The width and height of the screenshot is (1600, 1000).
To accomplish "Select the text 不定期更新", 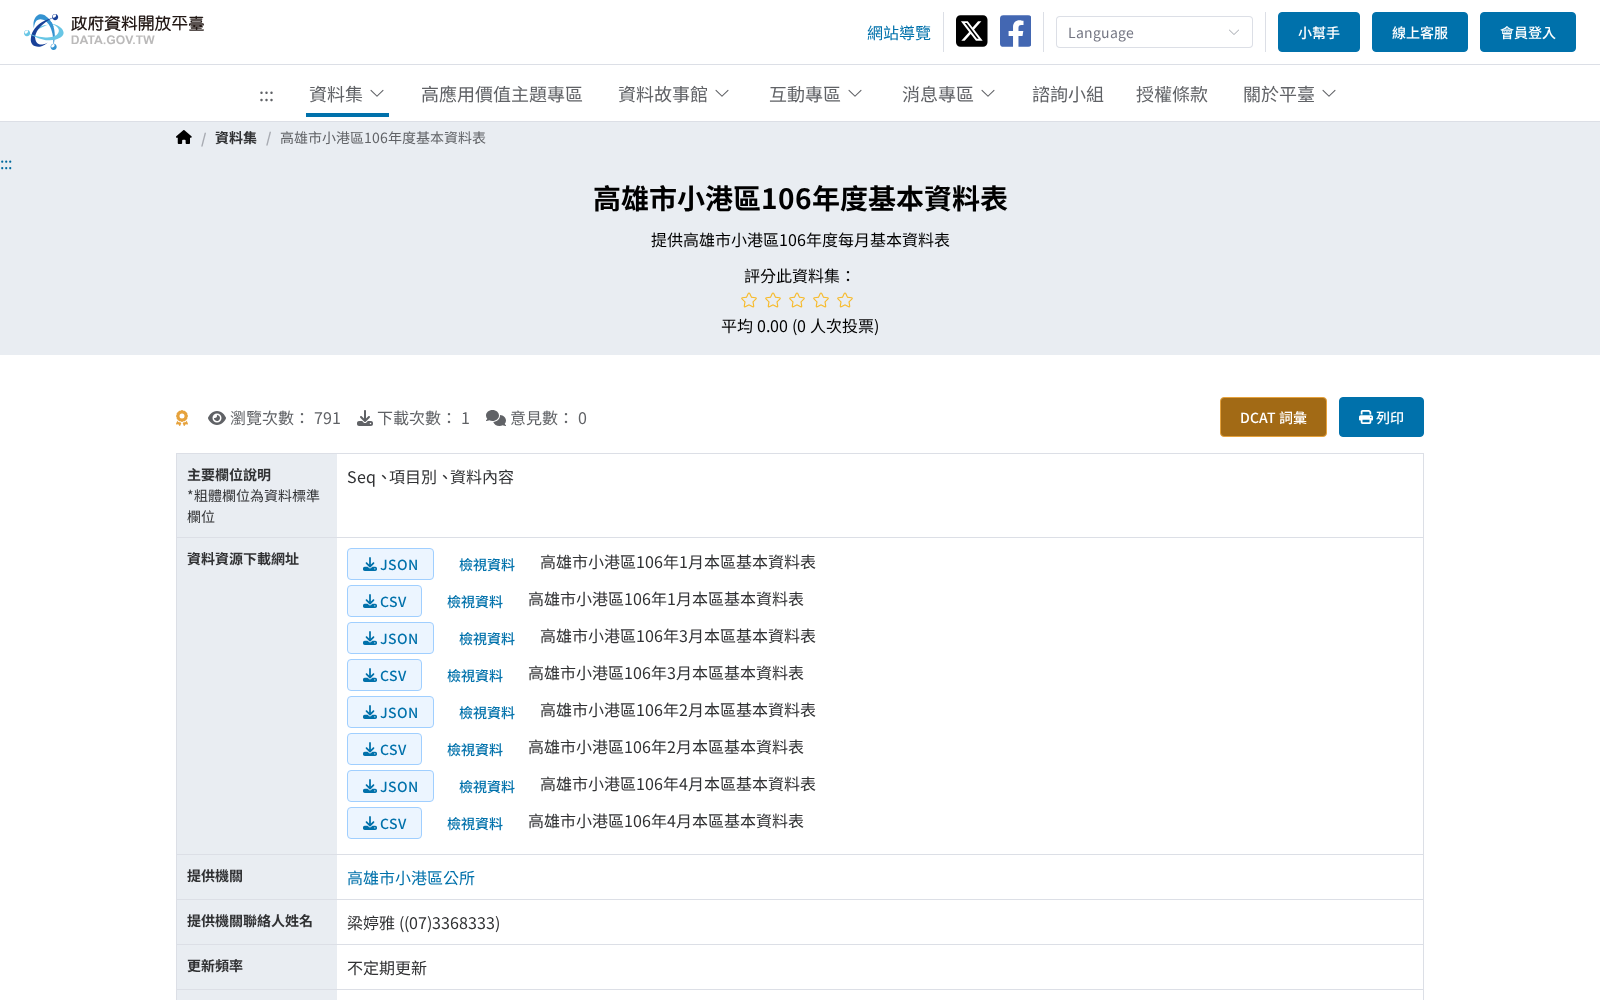I will pos(387,968).
